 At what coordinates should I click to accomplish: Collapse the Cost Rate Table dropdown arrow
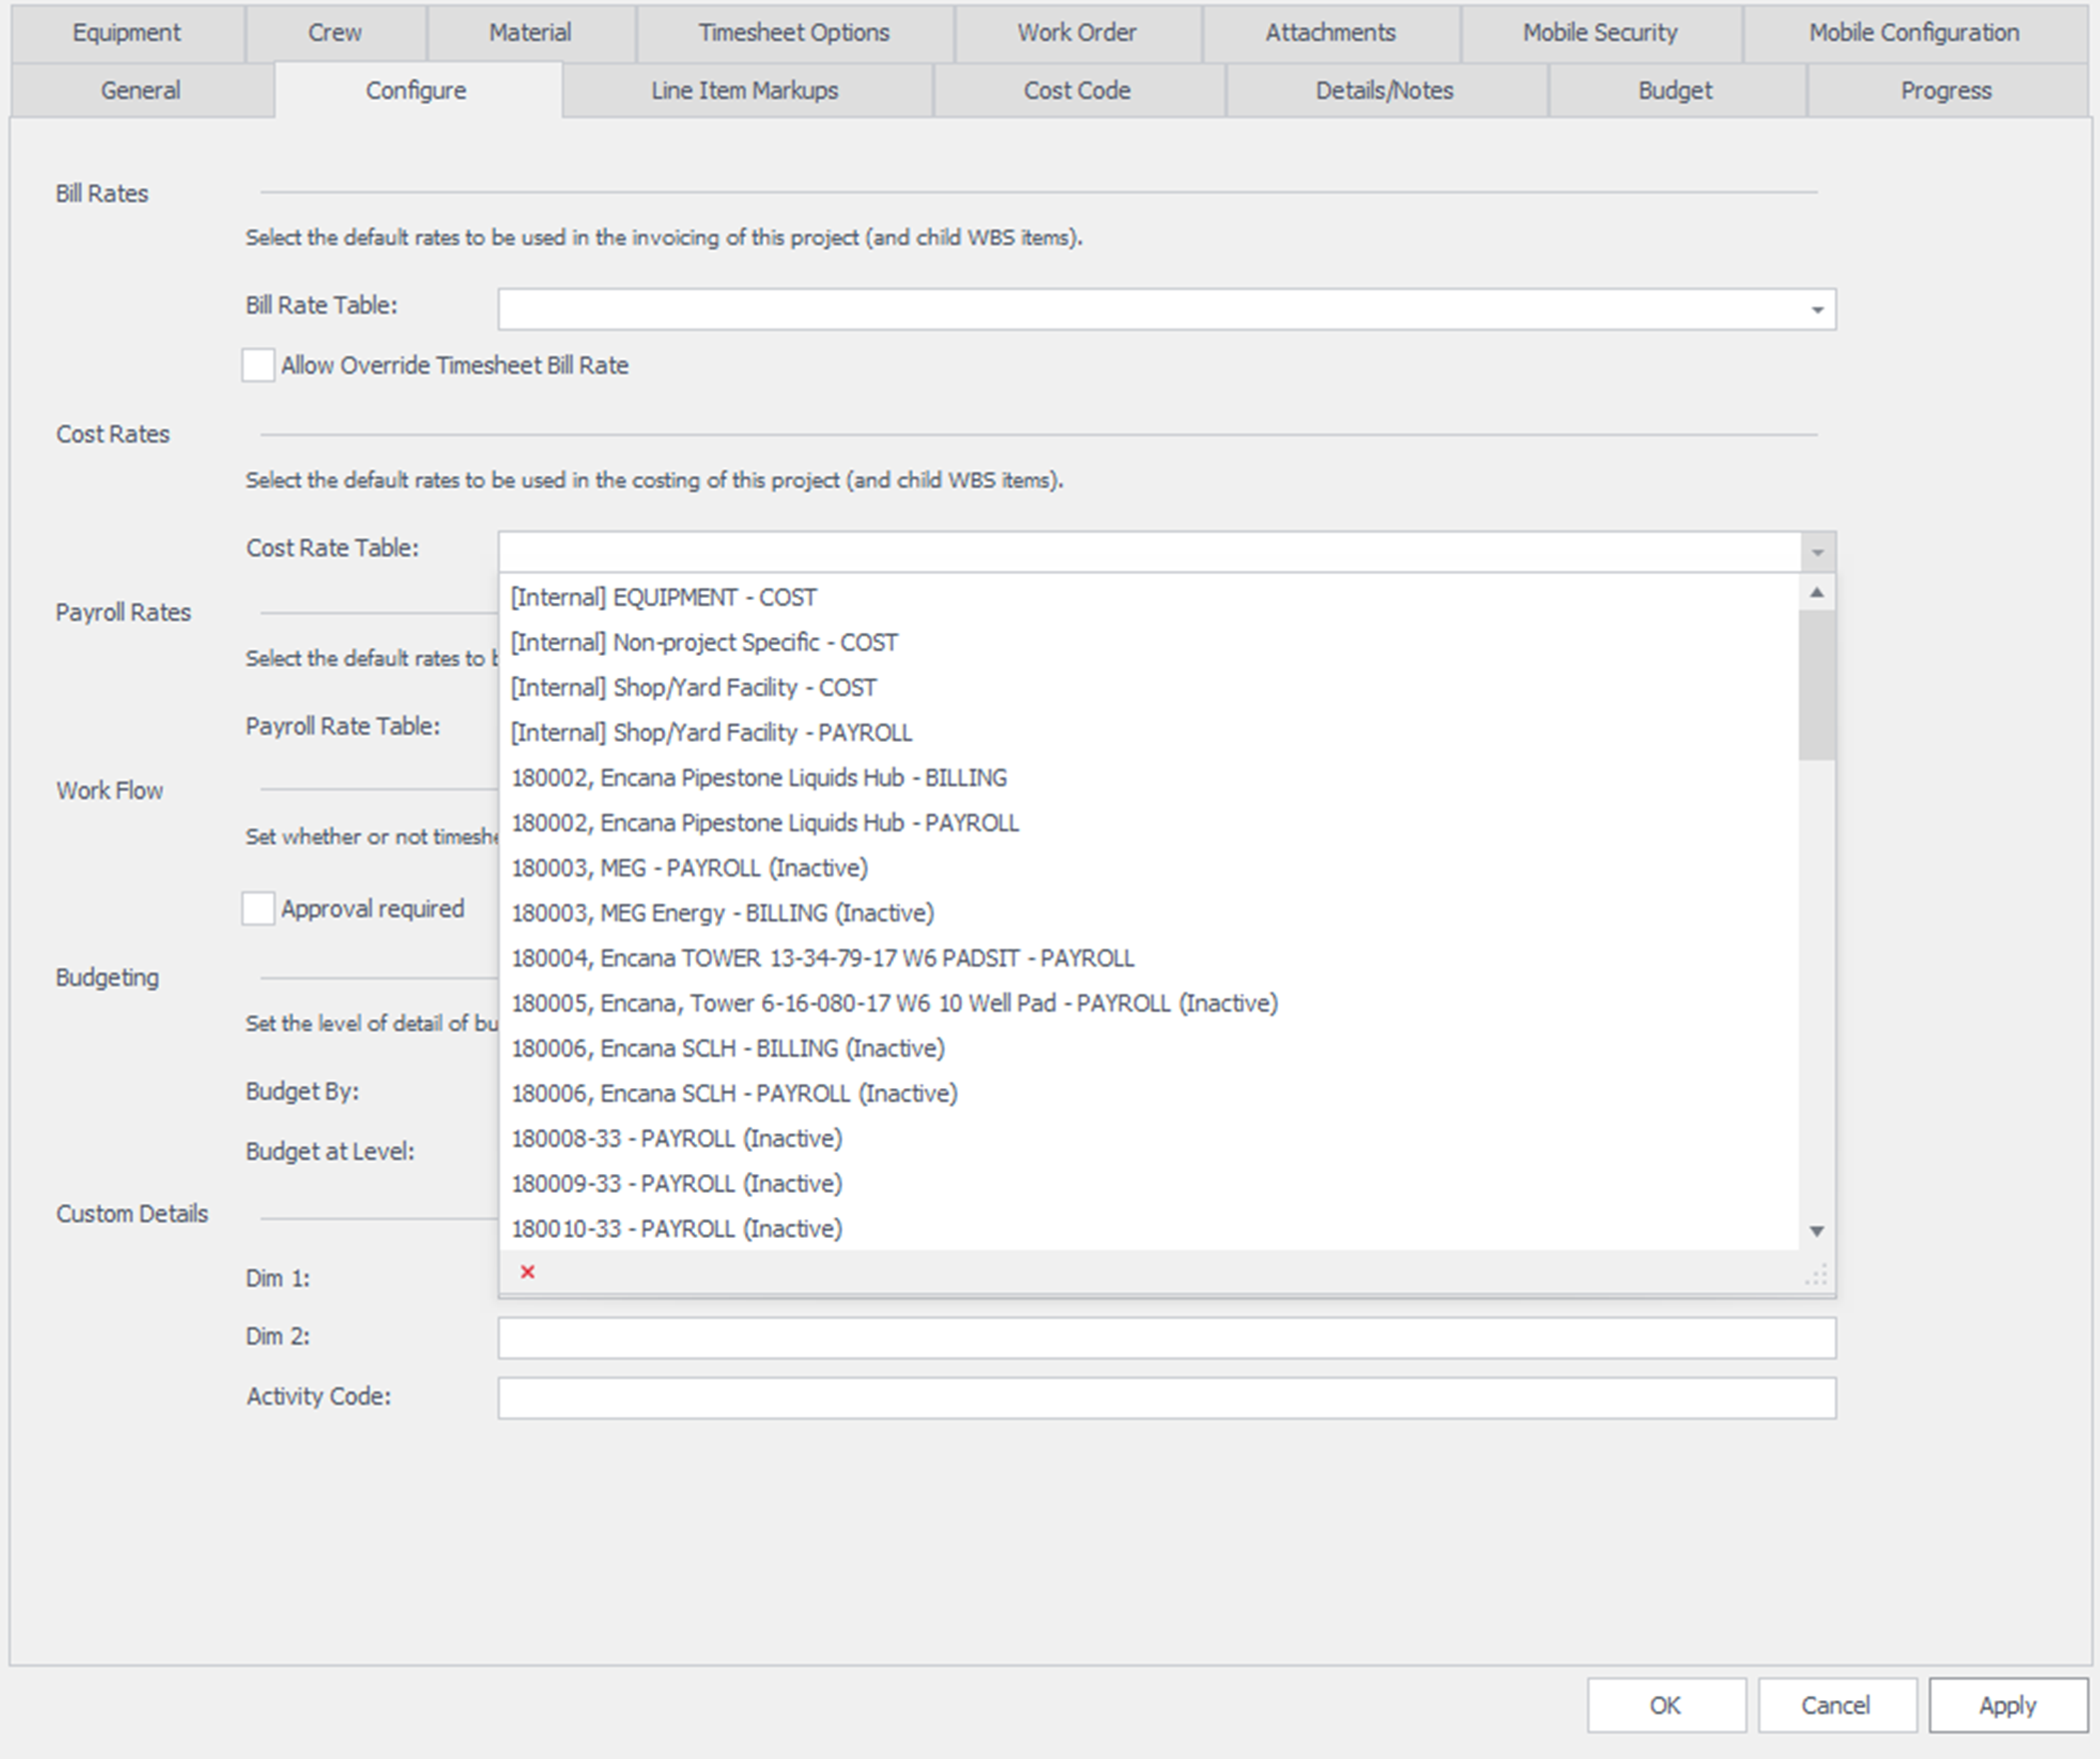1817,552
